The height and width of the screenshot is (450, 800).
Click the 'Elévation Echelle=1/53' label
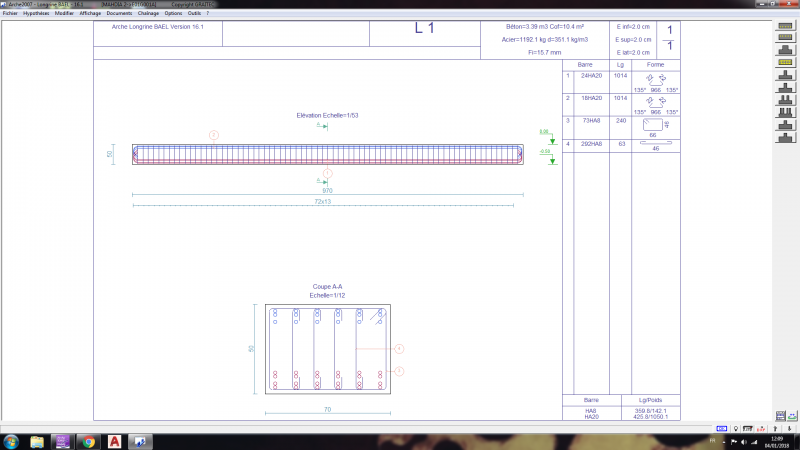(328, 115)
